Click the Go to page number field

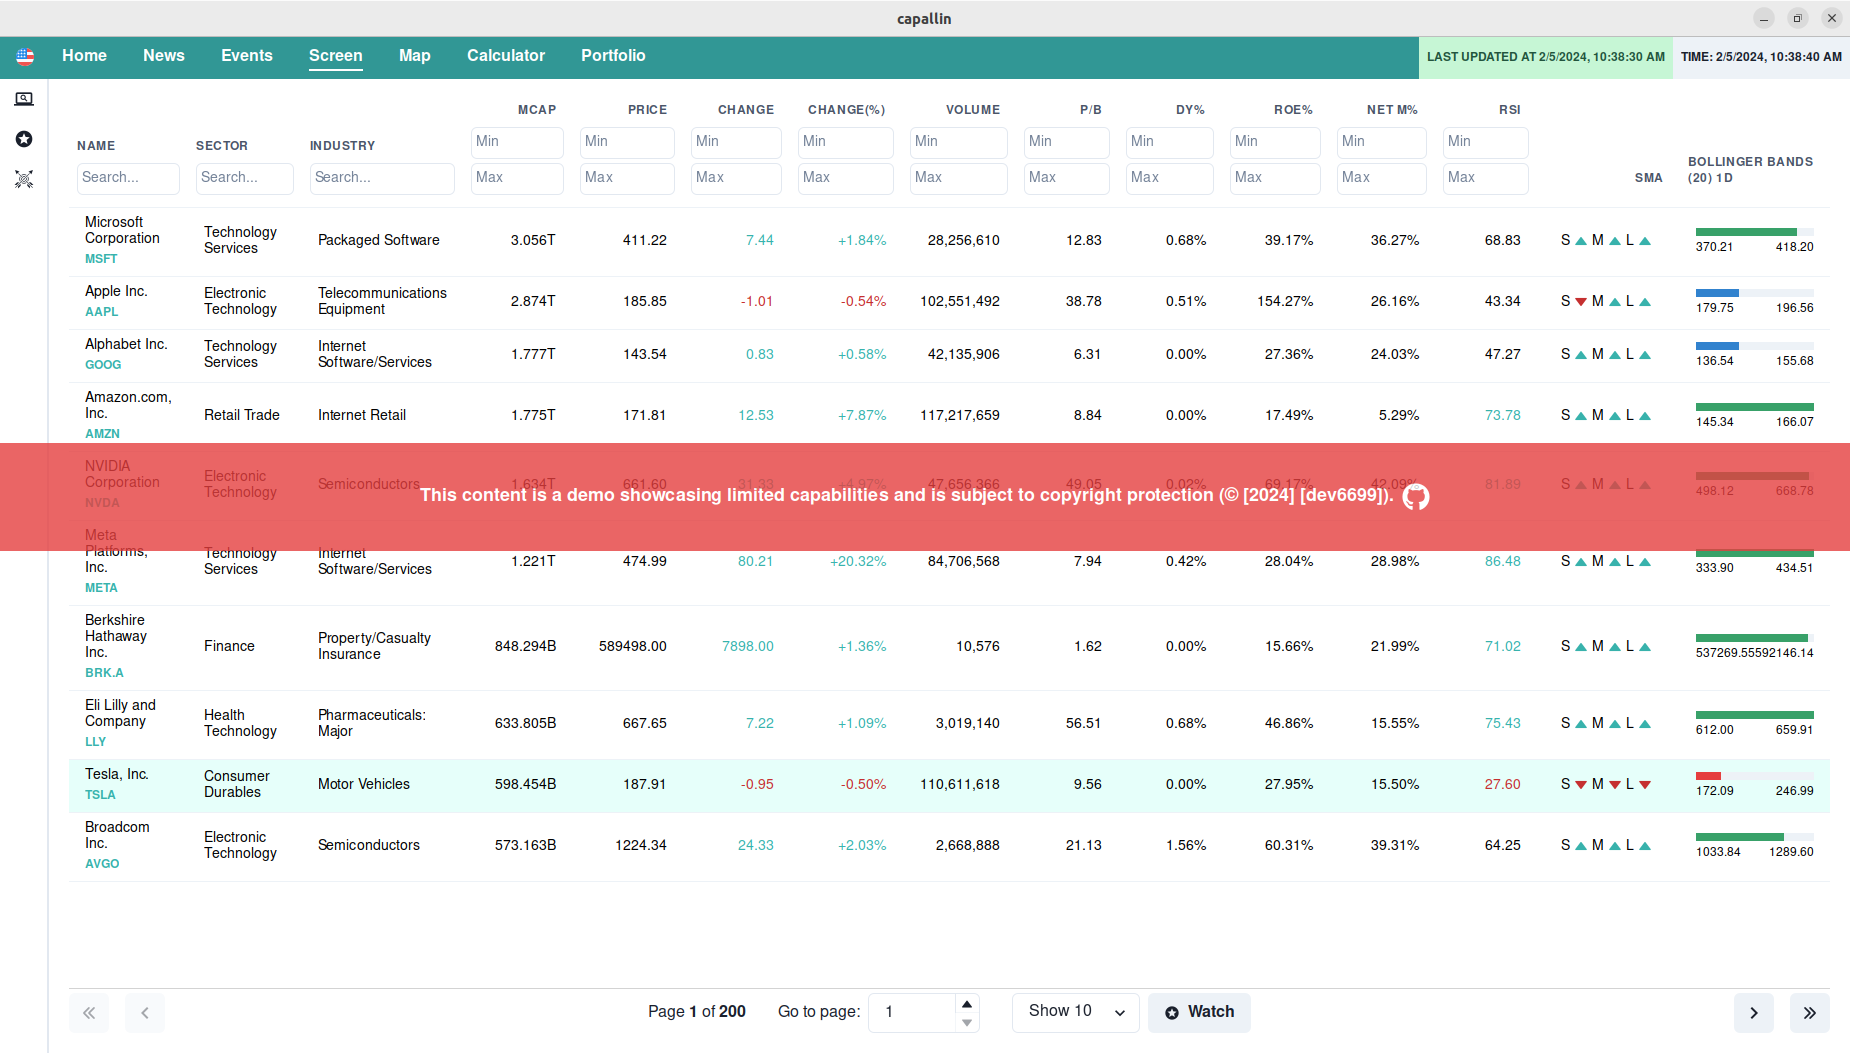913,1012
